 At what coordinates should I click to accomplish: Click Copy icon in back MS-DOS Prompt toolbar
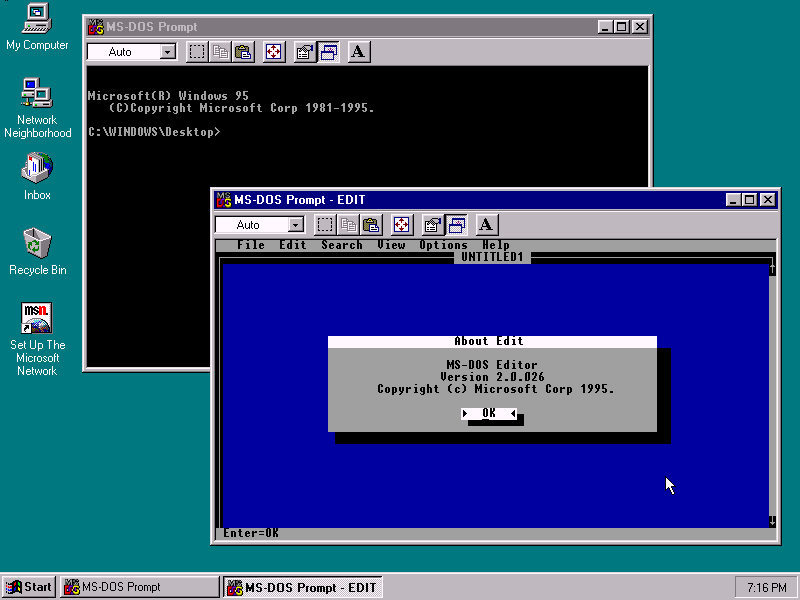point(220,52)
